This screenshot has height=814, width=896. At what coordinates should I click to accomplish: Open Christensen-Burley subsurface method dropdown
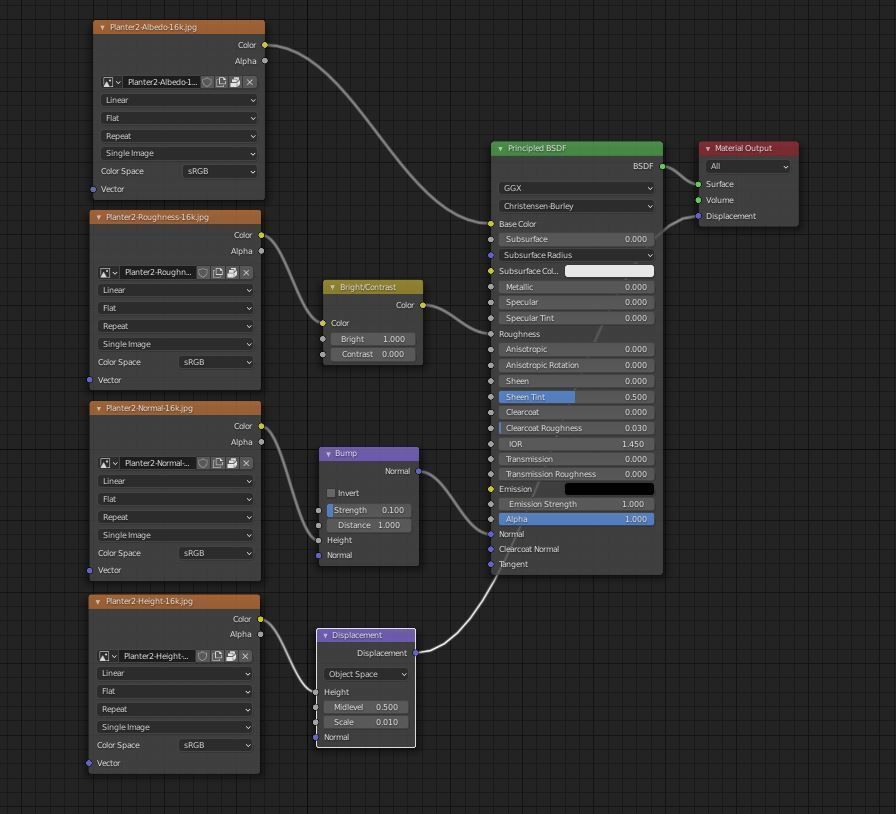point(577,206)
